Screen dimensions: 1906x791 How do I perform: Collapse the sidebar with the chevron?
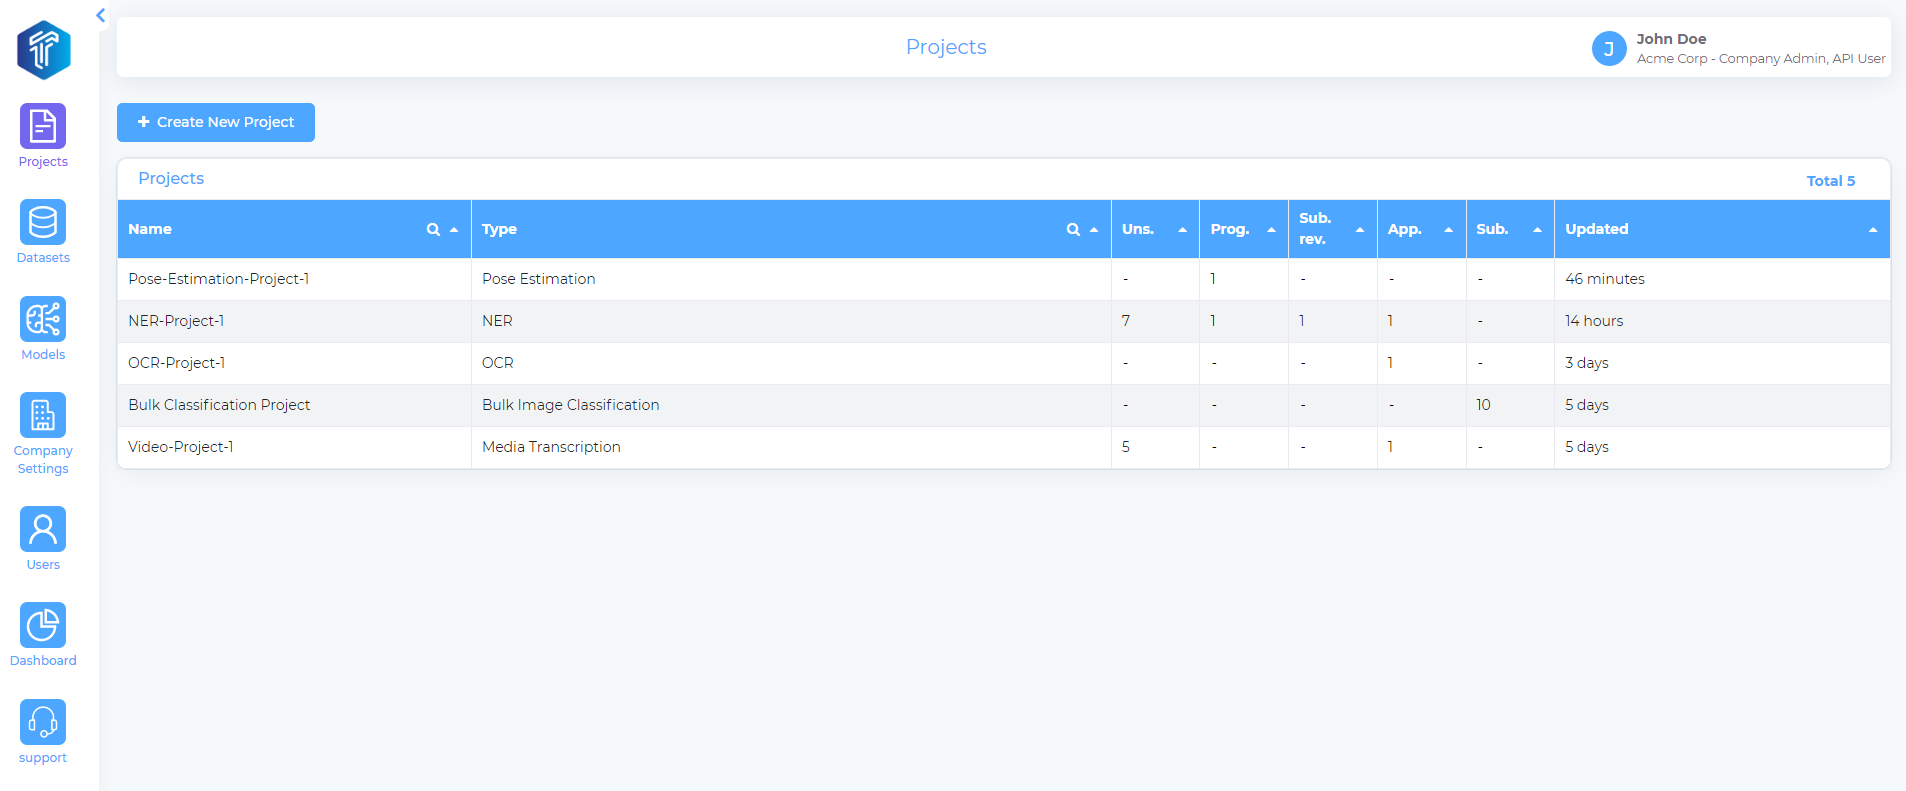101,15
